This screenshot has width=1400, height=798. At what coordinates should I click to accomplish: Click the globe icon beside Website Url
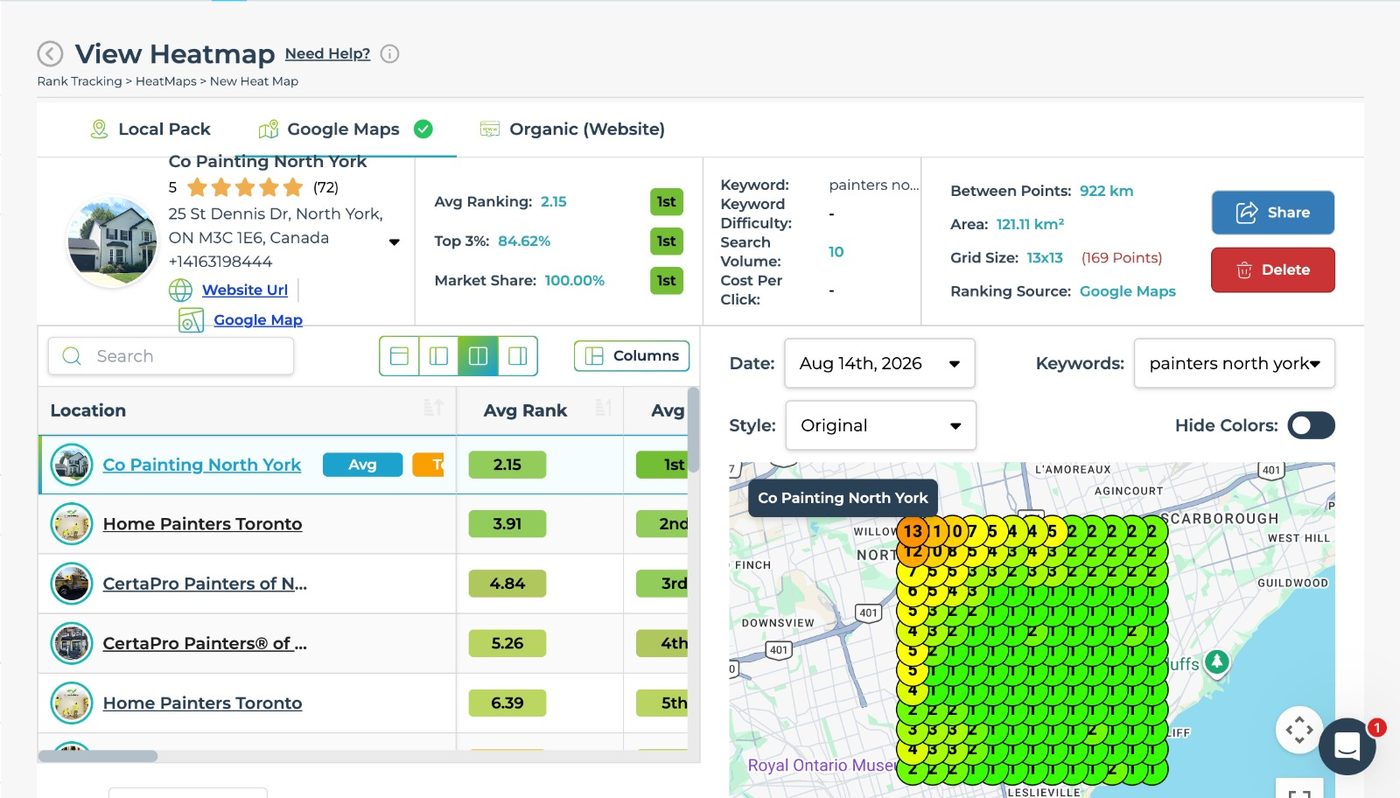pos(180,290)
